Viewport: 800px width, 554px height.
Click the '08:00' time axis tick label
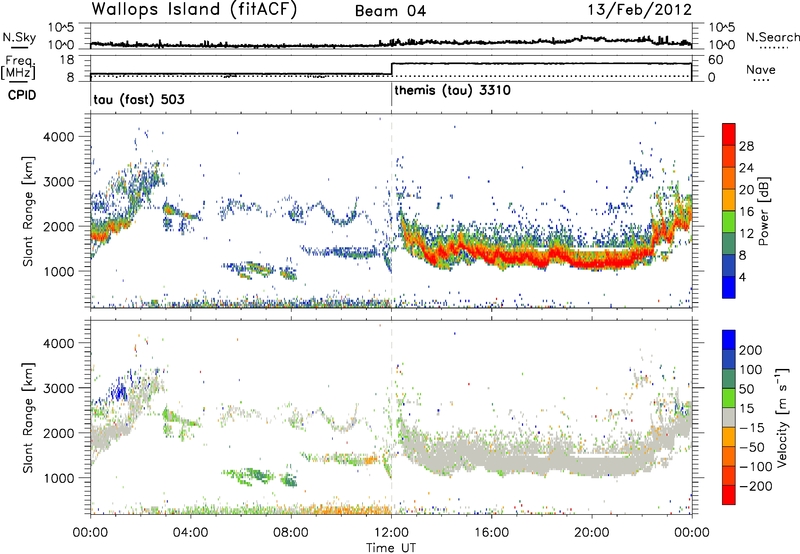291,533
